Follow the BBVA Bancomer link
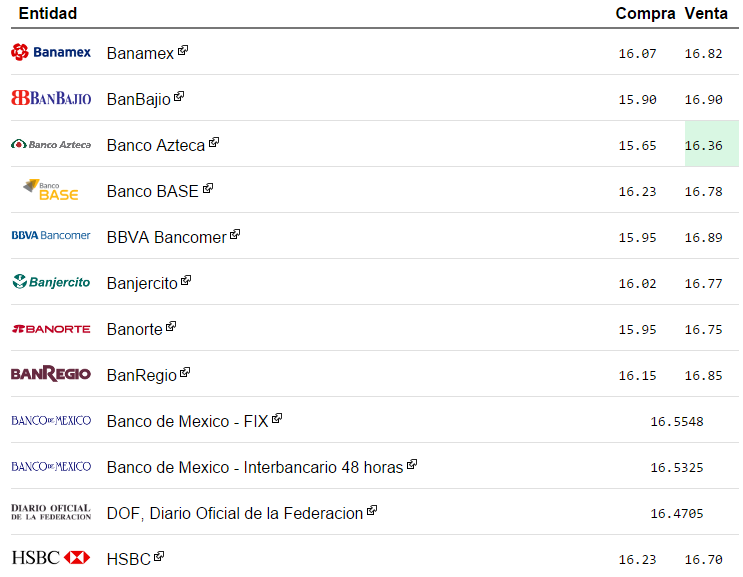743x577 pixels. click(166, 237)
